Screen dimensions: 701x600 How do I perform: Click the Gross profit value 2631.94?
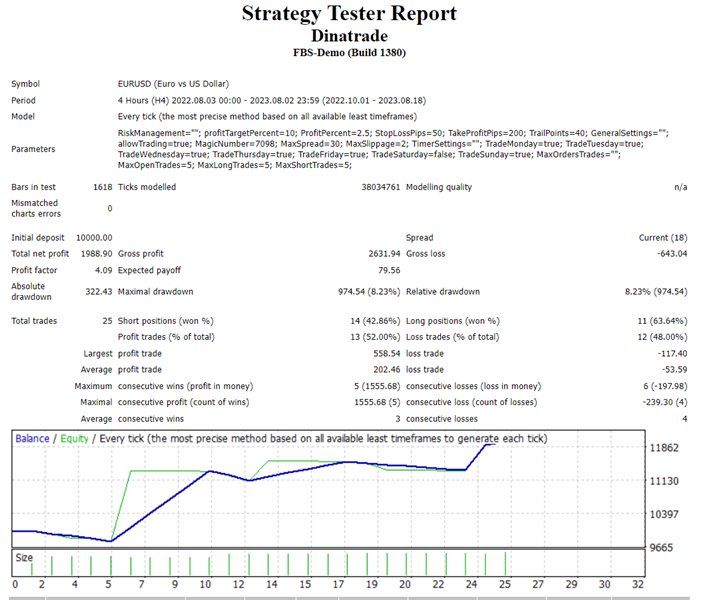(384, 254)
